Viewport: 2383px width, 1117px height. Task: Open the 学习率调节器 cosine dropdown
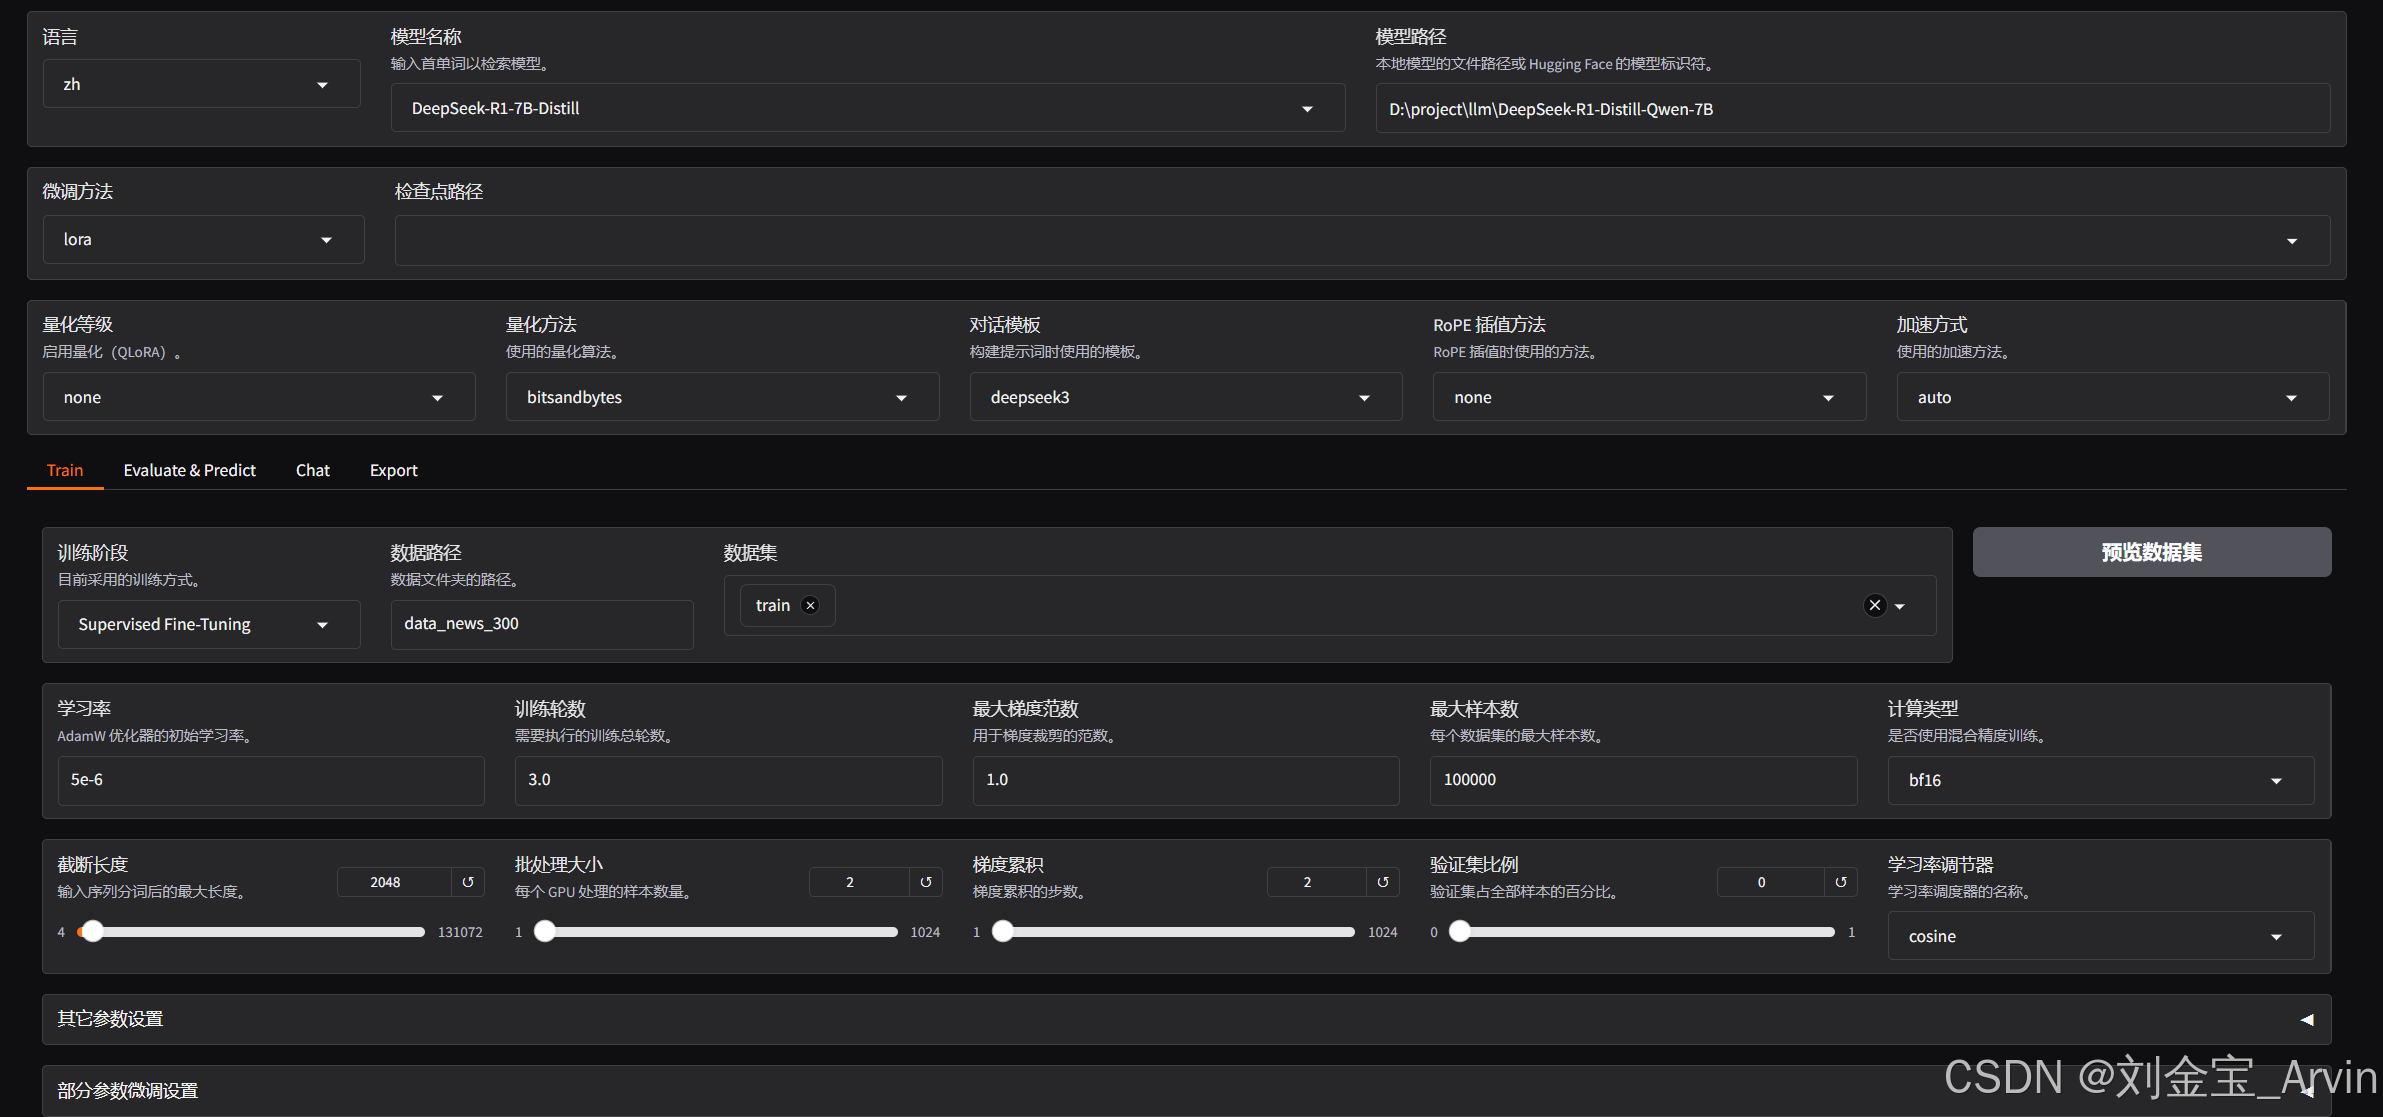tap(2100, 936)
